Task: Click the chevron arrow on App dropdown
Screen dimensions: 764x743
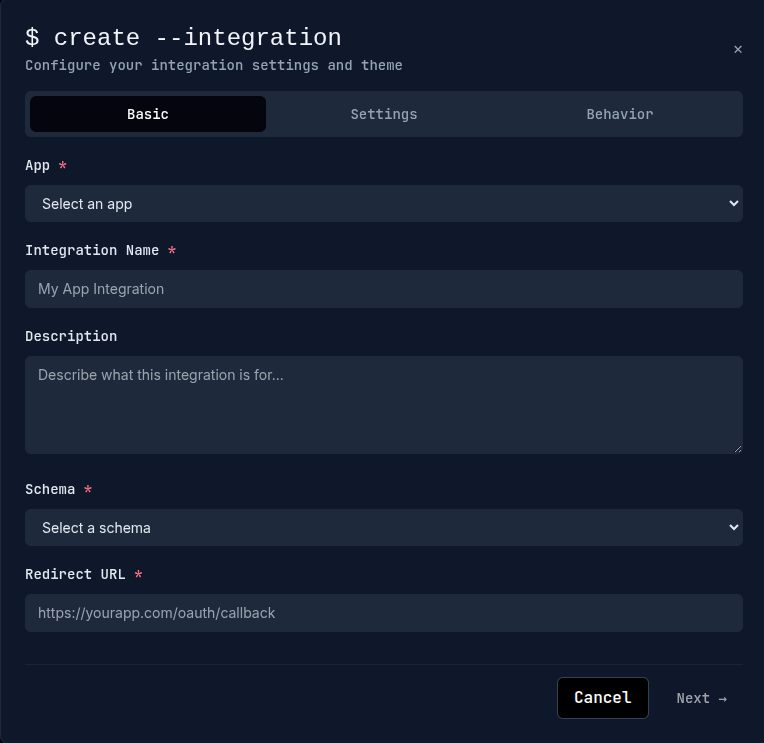Action: point(733,203)
